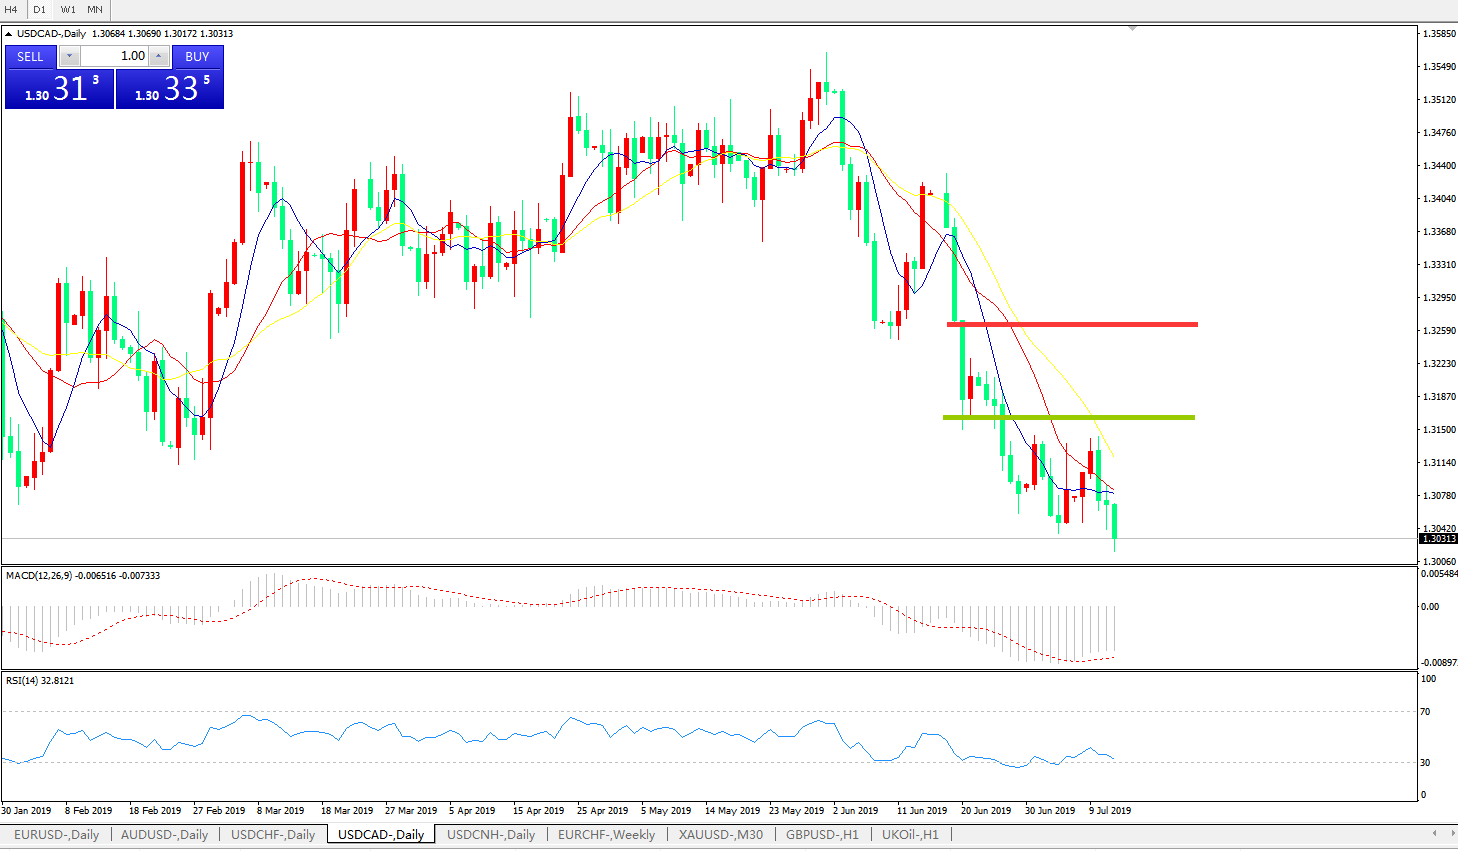This screenshot has width=1458, height=851.
Task: Open the UKOil-,H1 chart tab
Action: pyautogui.click(x=910, y=834)
